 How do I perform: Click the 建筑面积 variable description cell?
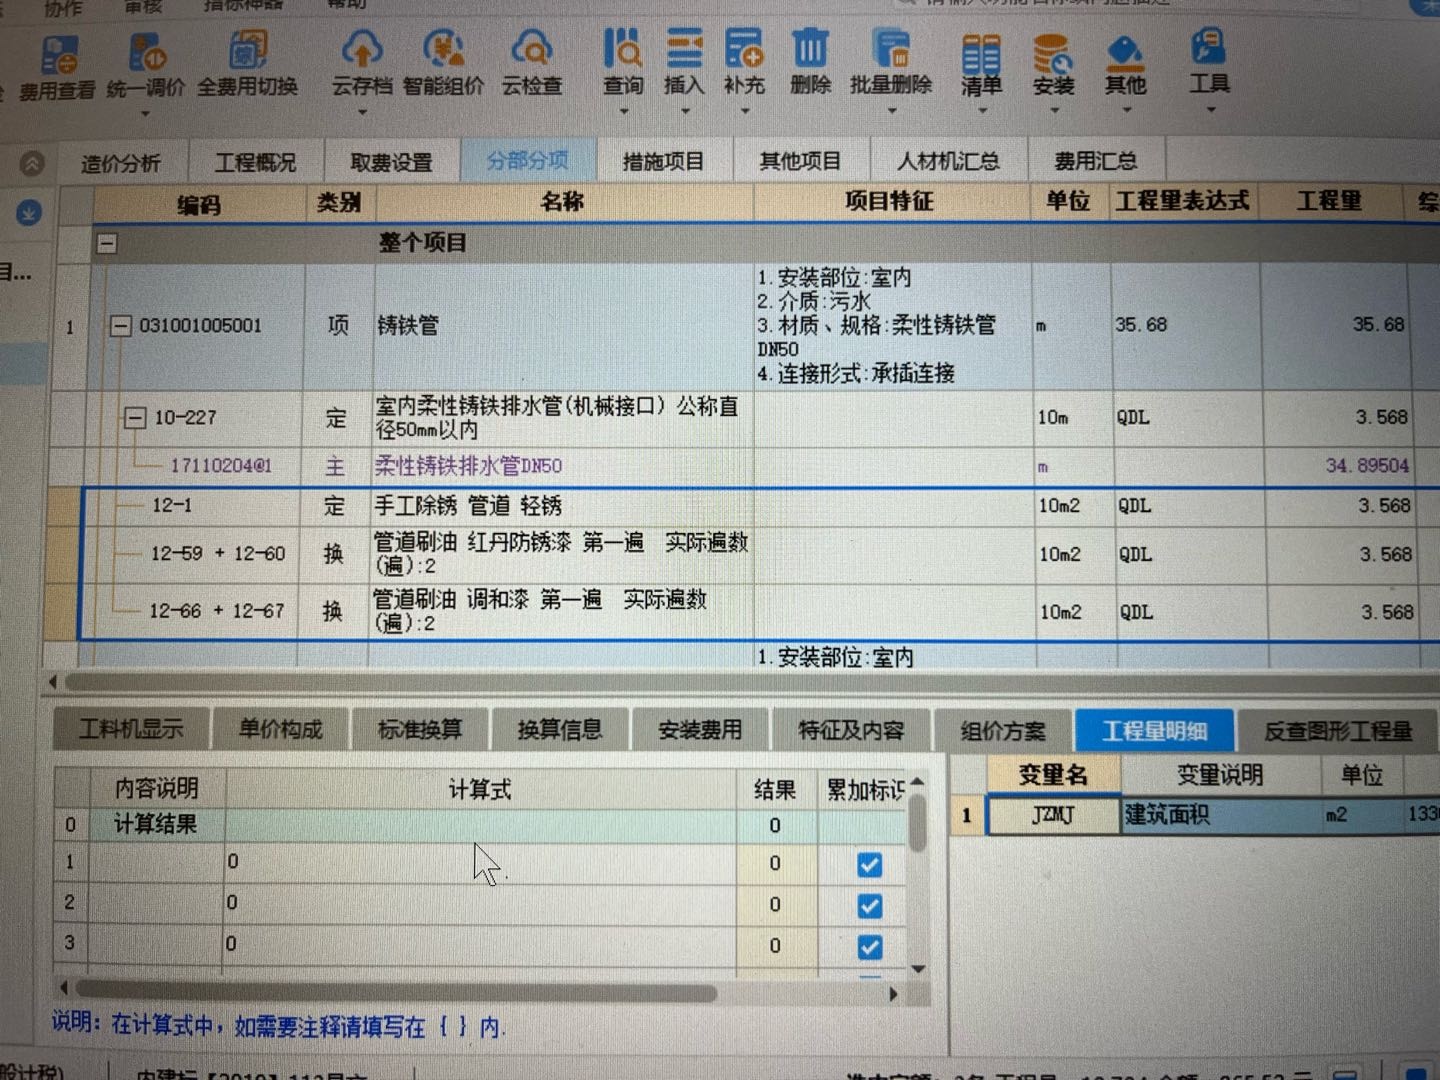[1220, 815]
